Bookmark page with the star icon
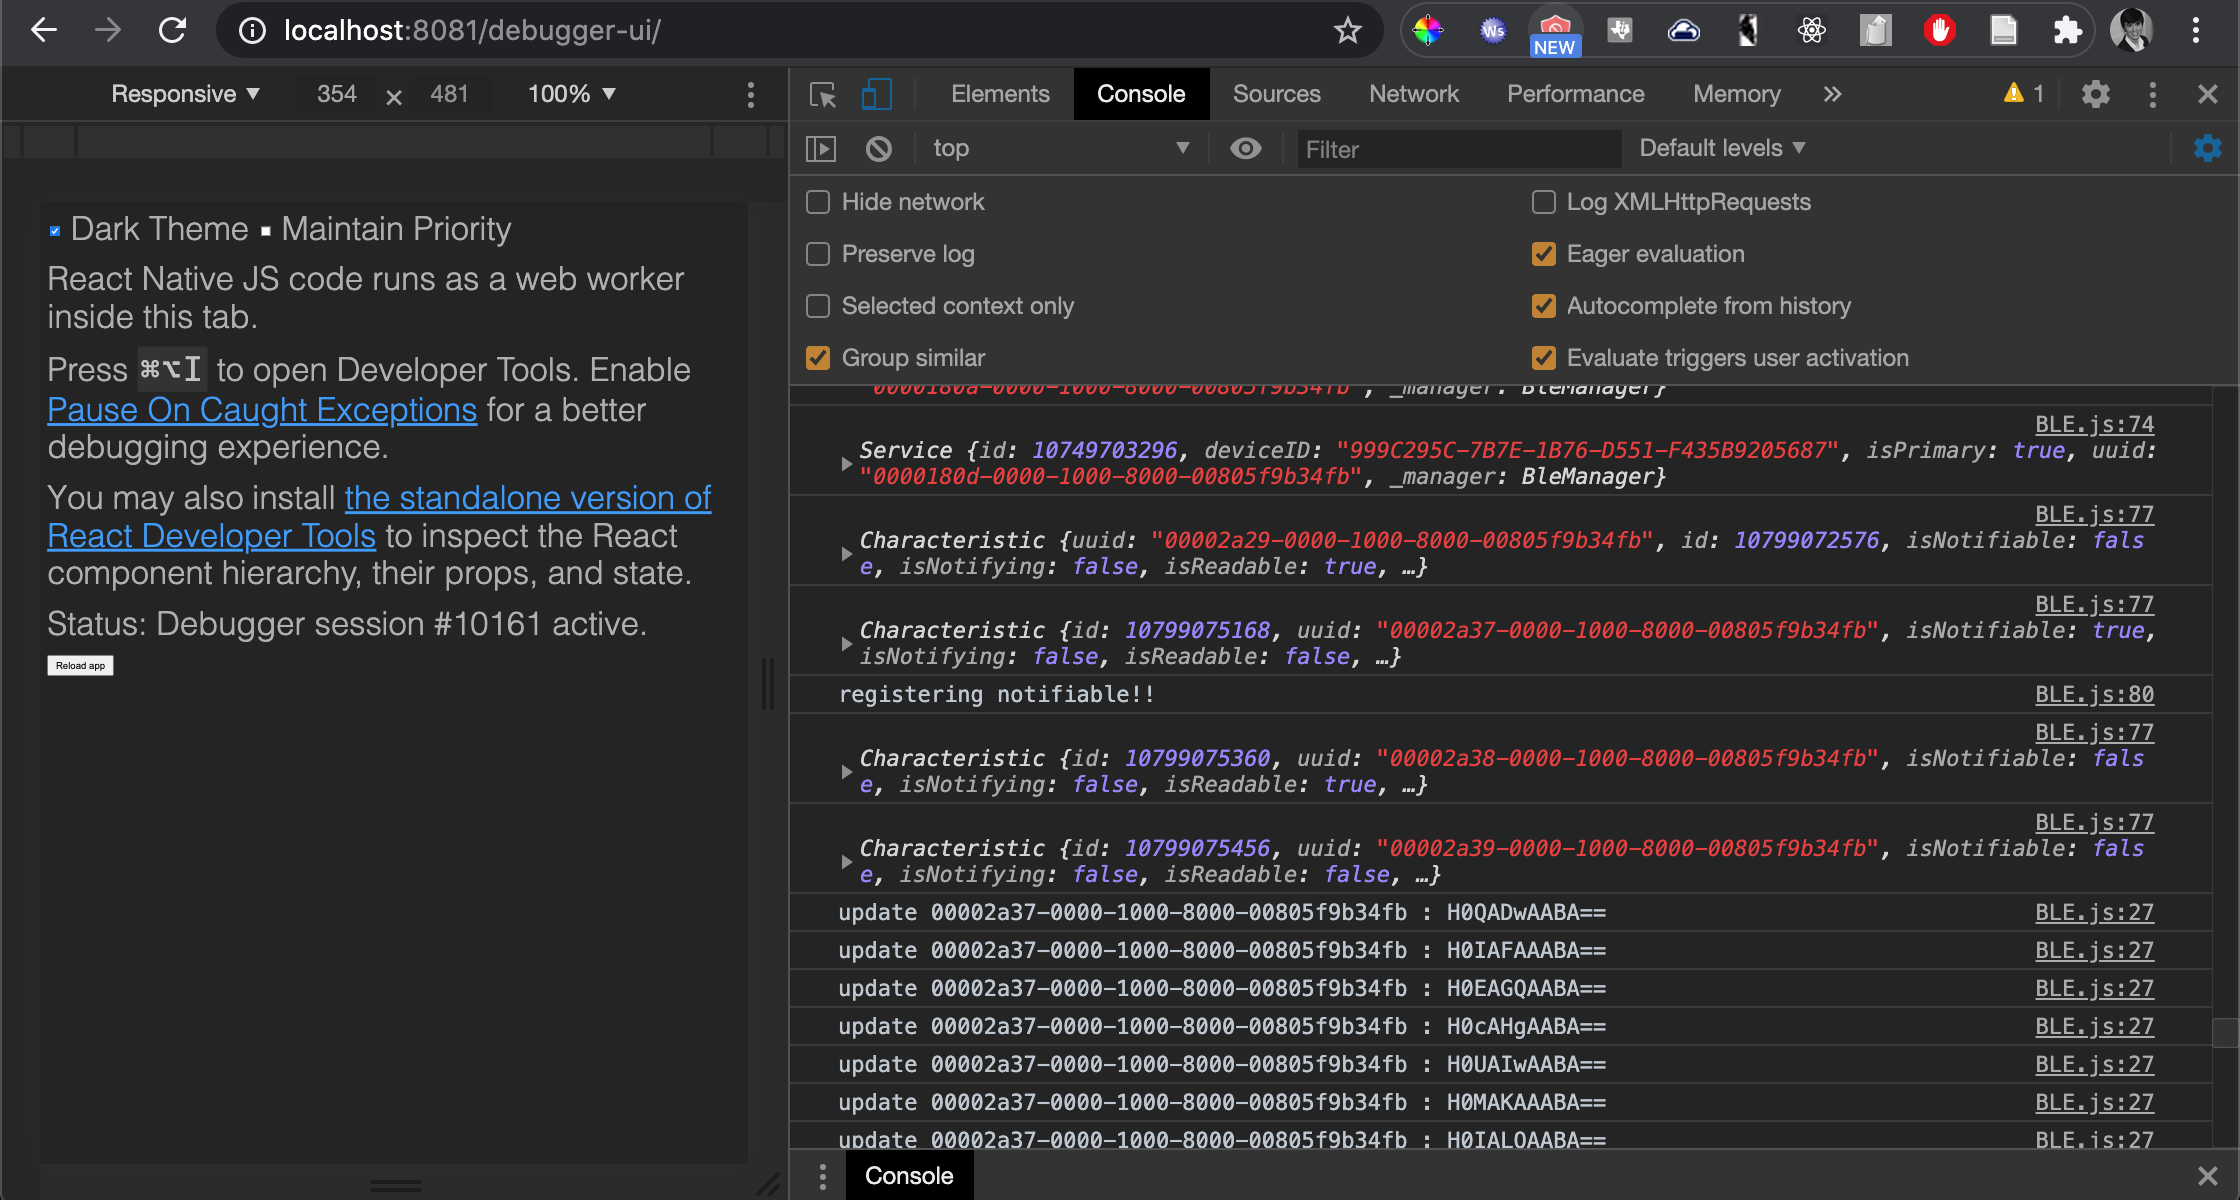2240x1200 pixels. click(x=1347, y=31)
